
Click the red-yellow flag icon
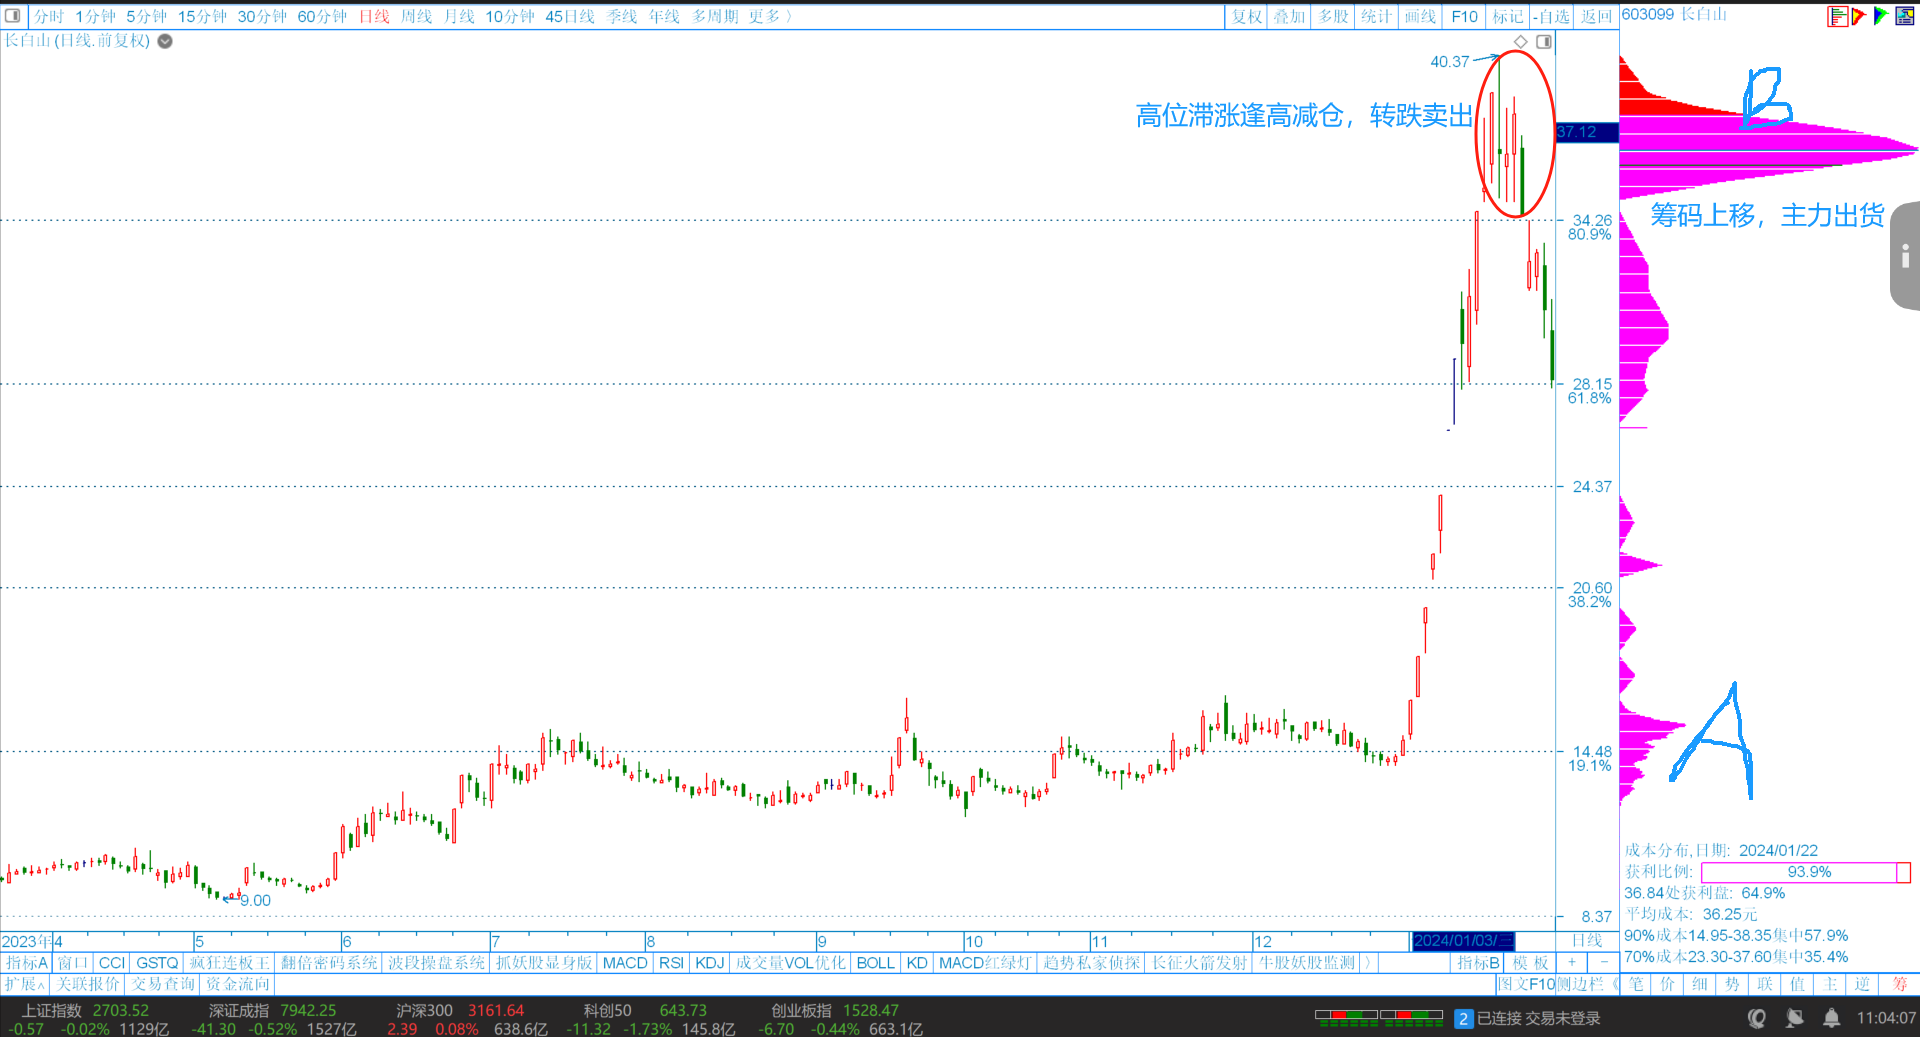coord(1859,16)
